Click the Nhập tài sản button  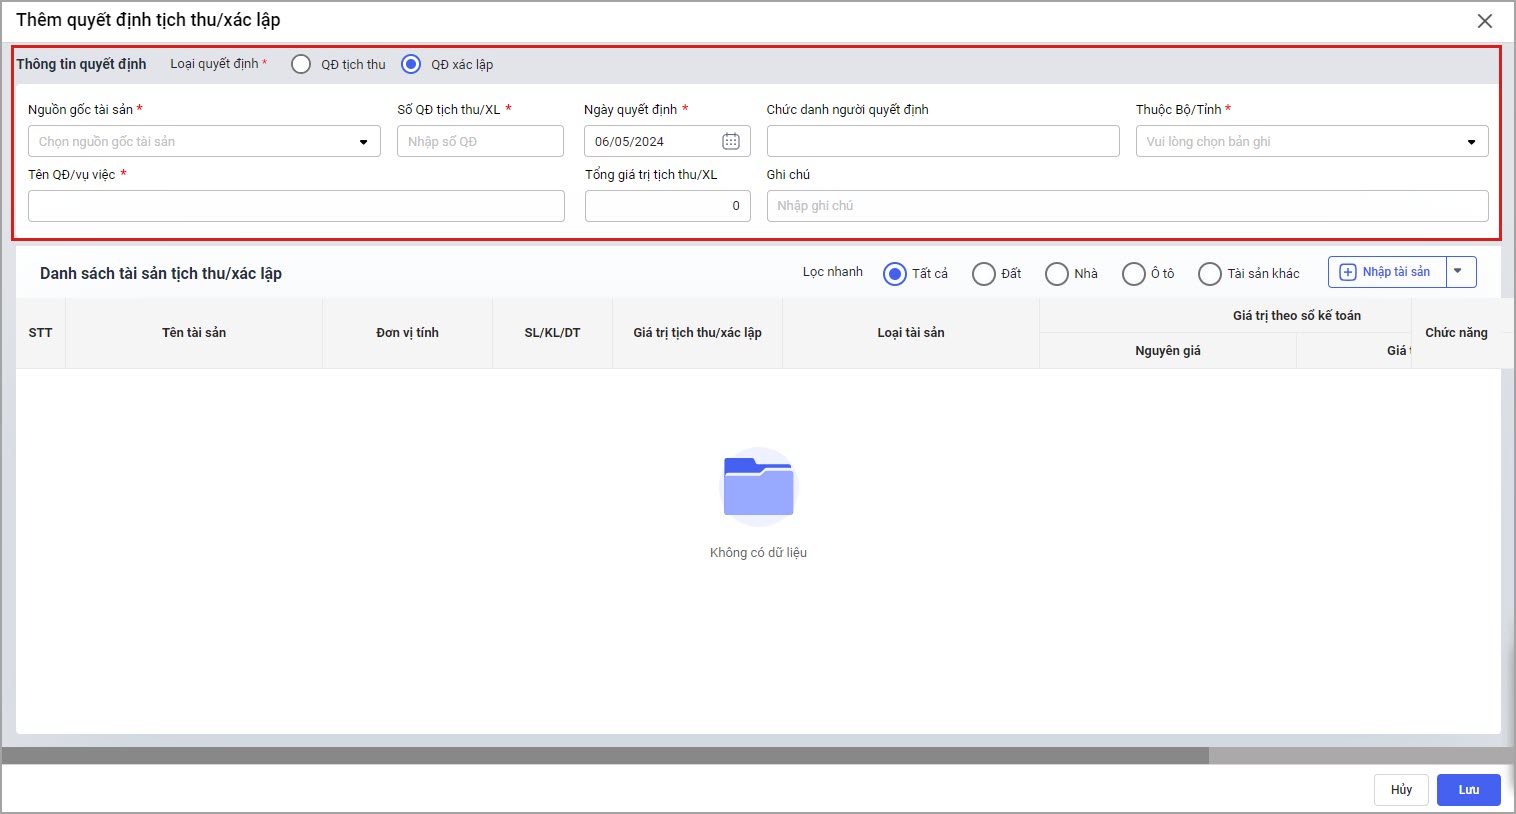(x=1387, y=272)
